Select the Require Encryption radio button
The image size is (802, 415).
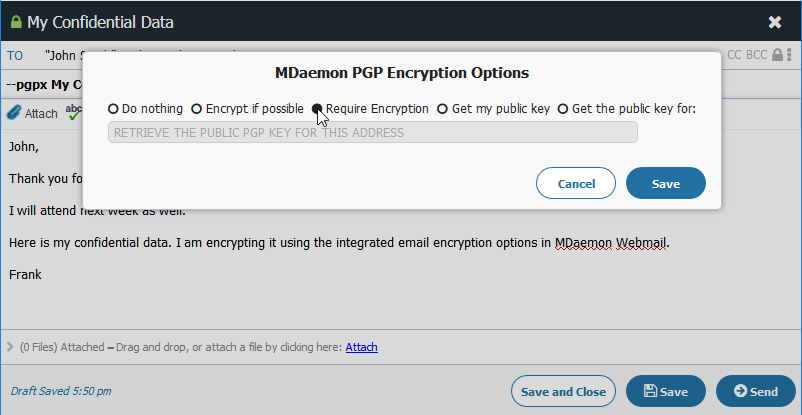pyautogui.click(x=317, y=109)
